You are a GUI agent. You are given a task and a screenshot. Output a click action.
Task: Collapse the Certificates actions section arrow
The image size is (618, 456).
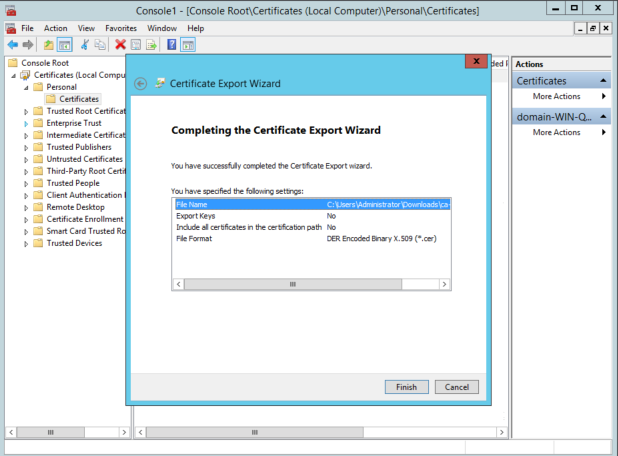pyautogui.click(x=603, y=81)
